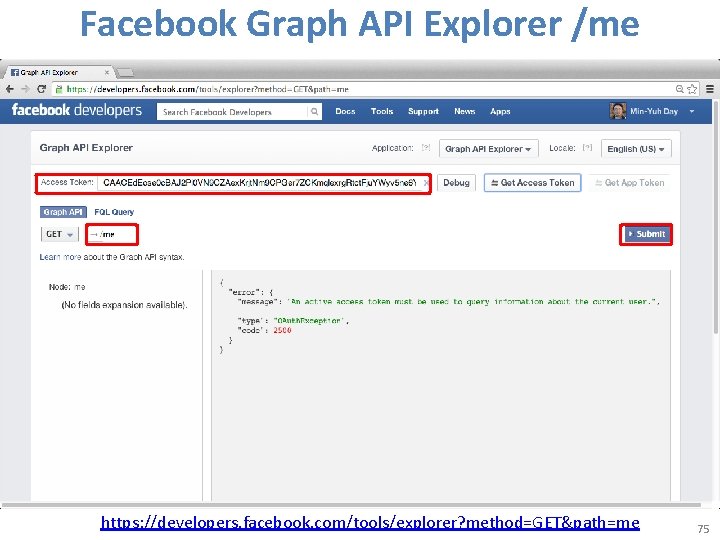Open the News menu
Viewport: 720px width, 540px height.
pyautogui.click(x=465, y=111)
